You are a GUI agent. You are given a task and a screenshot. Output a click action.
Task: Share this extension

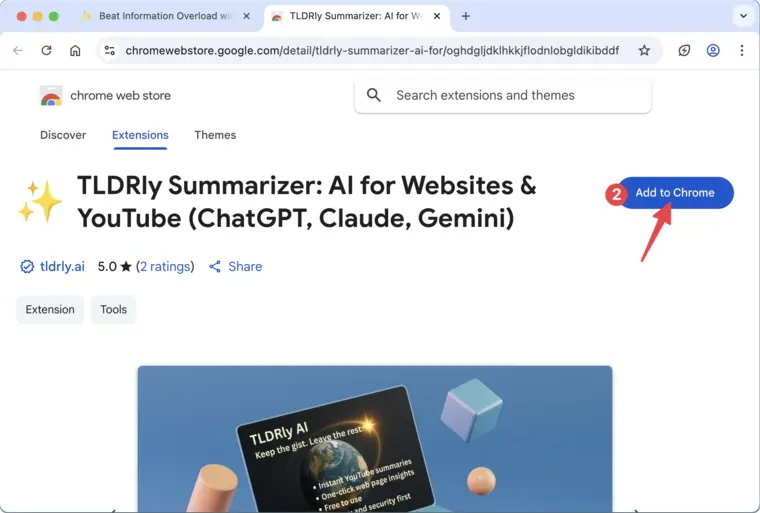(236, 266)
